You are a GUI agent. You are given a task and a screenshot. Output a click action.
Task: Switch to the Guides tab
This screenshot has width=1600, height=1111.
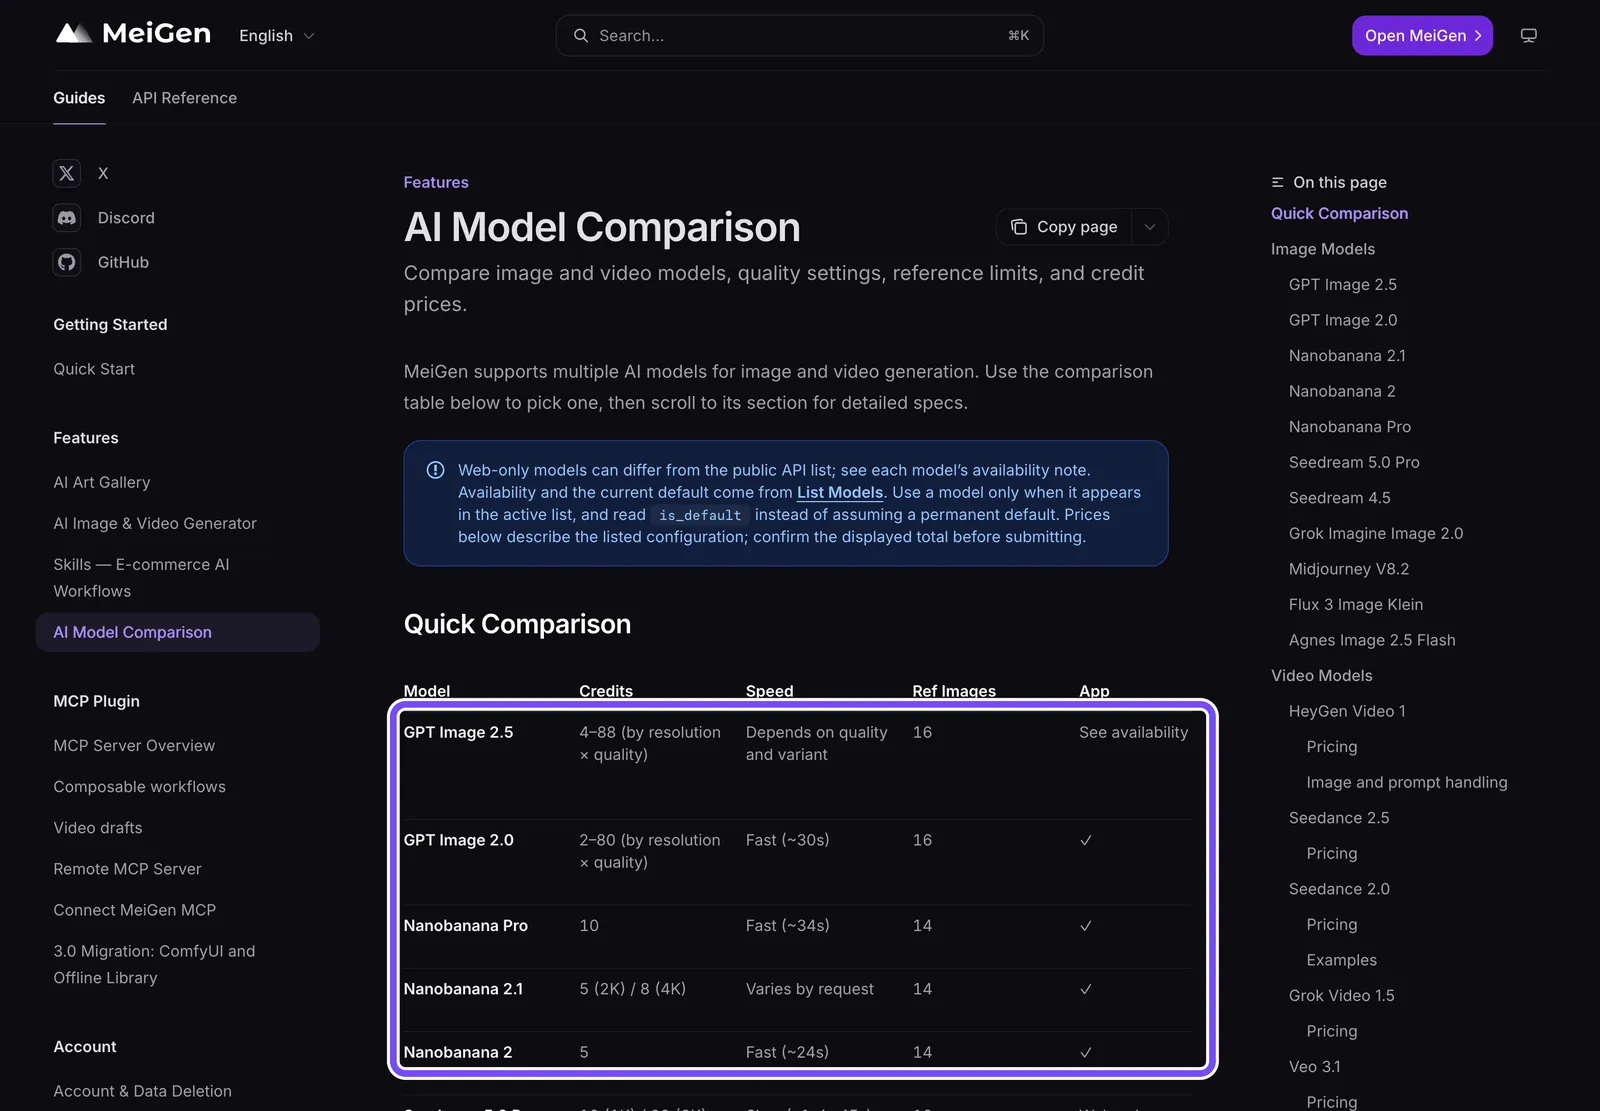tap(79, 98)
